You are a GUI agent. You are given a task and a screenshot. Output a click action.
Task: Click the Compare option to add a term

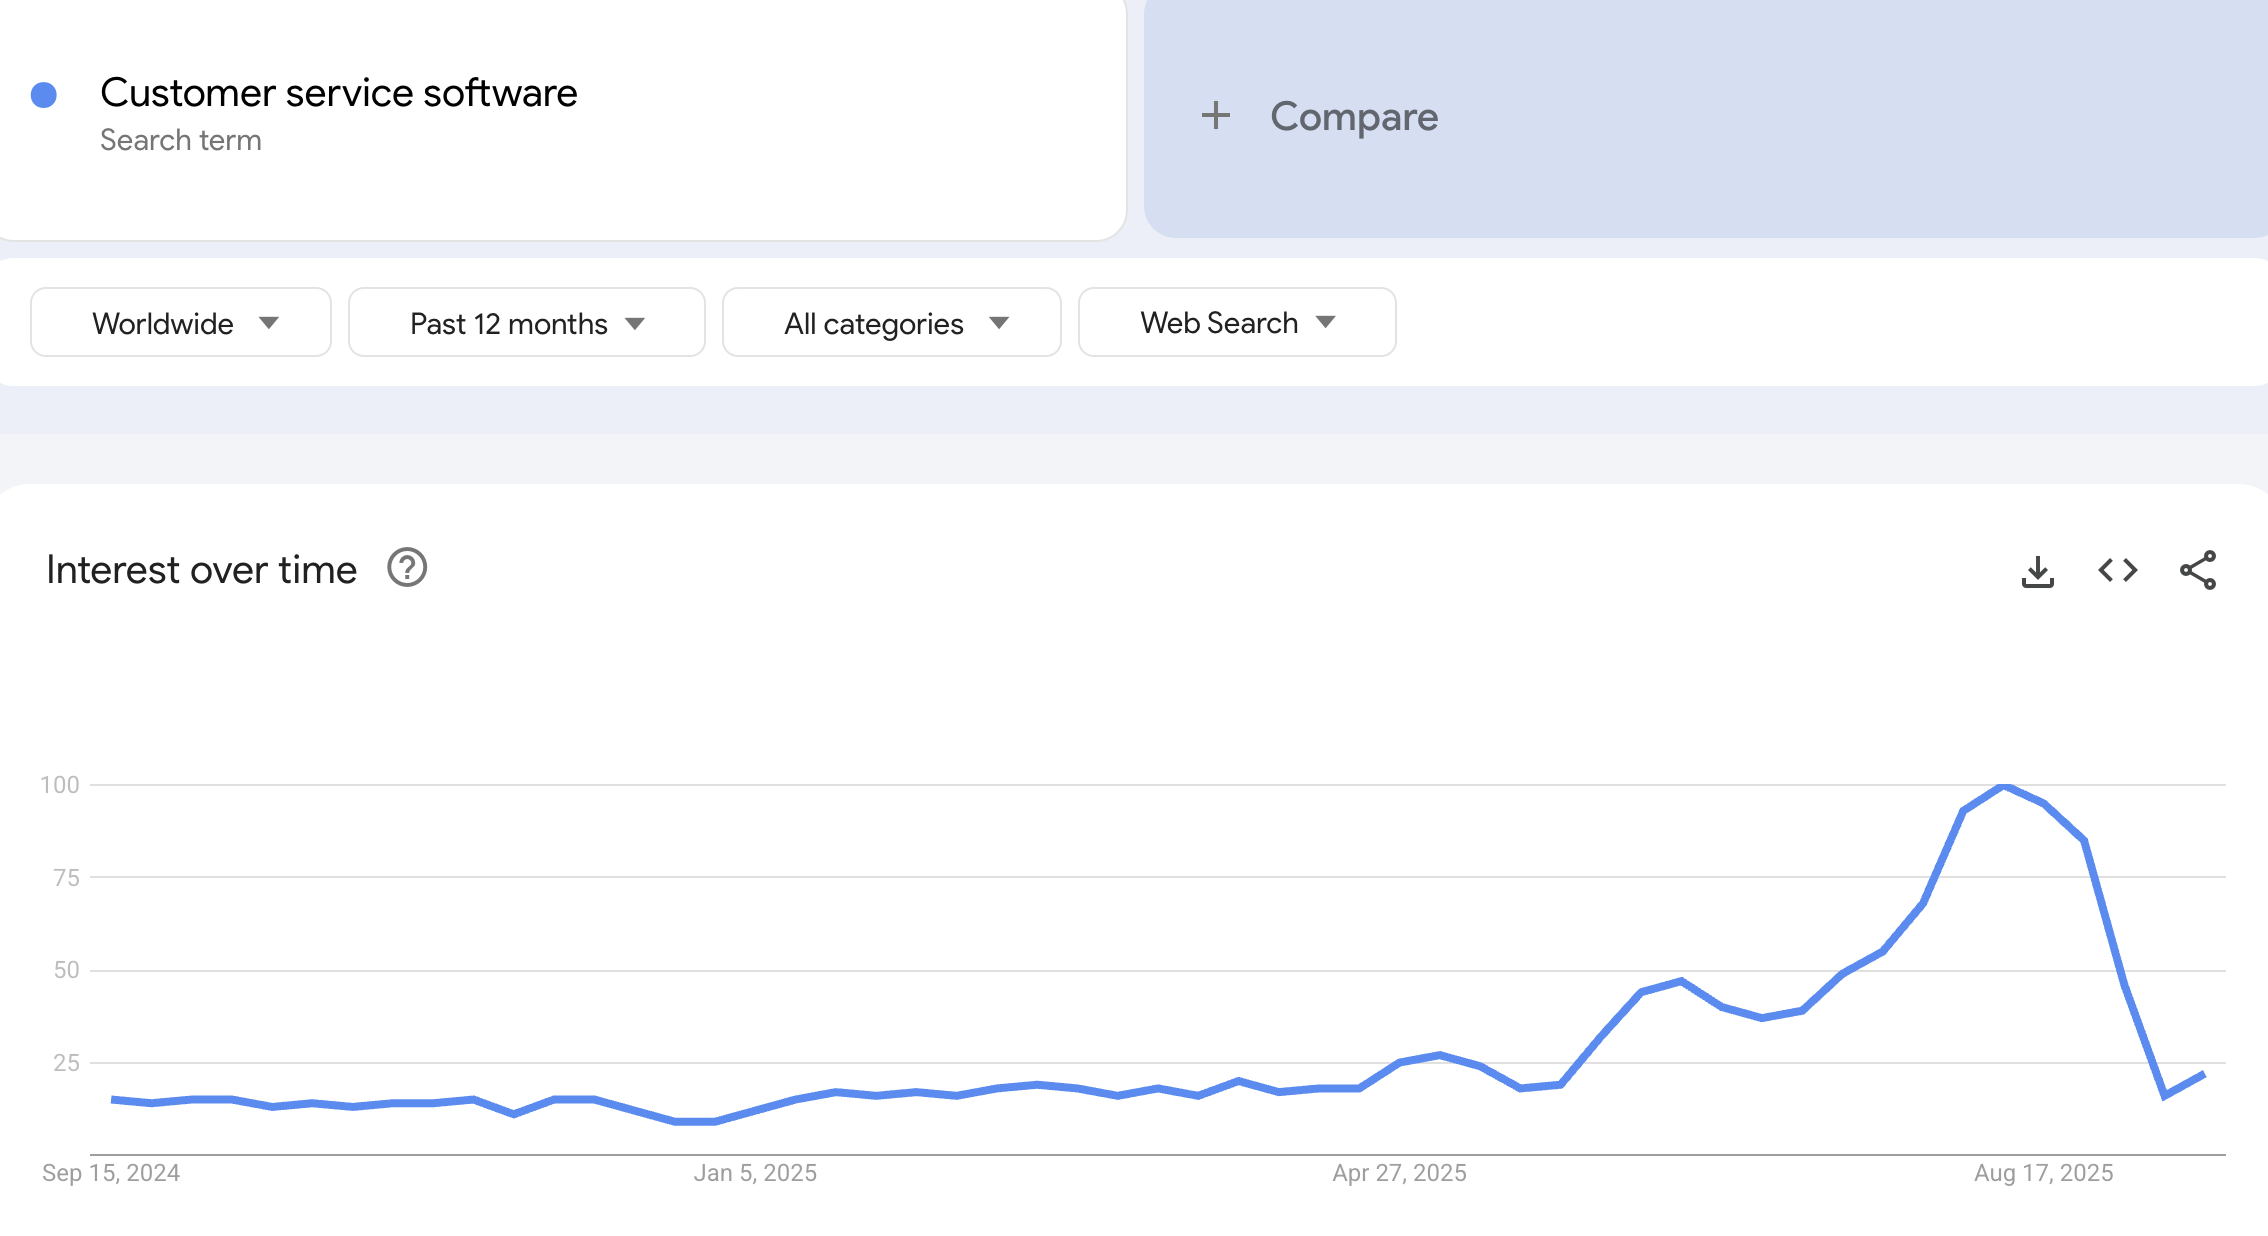[x=1353, y=116]
